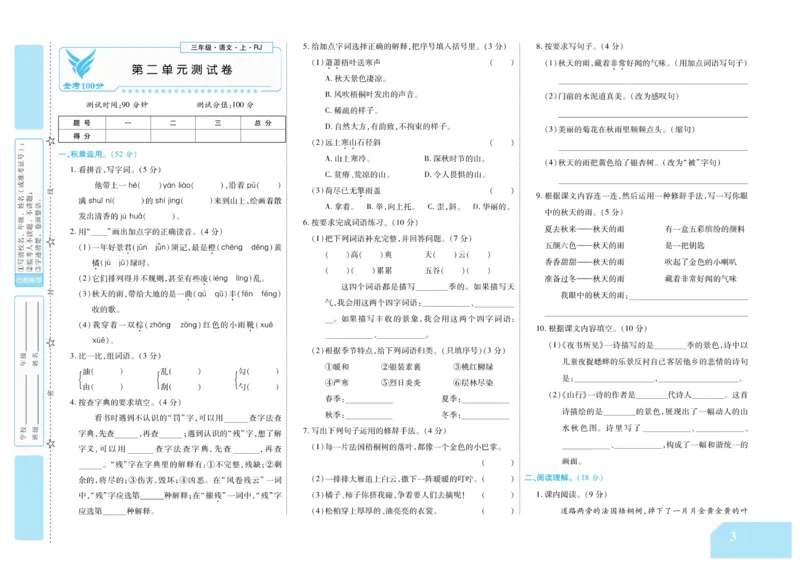Click the 满分100分 badge icon
The image size is (800, 583).
[83, 85]
